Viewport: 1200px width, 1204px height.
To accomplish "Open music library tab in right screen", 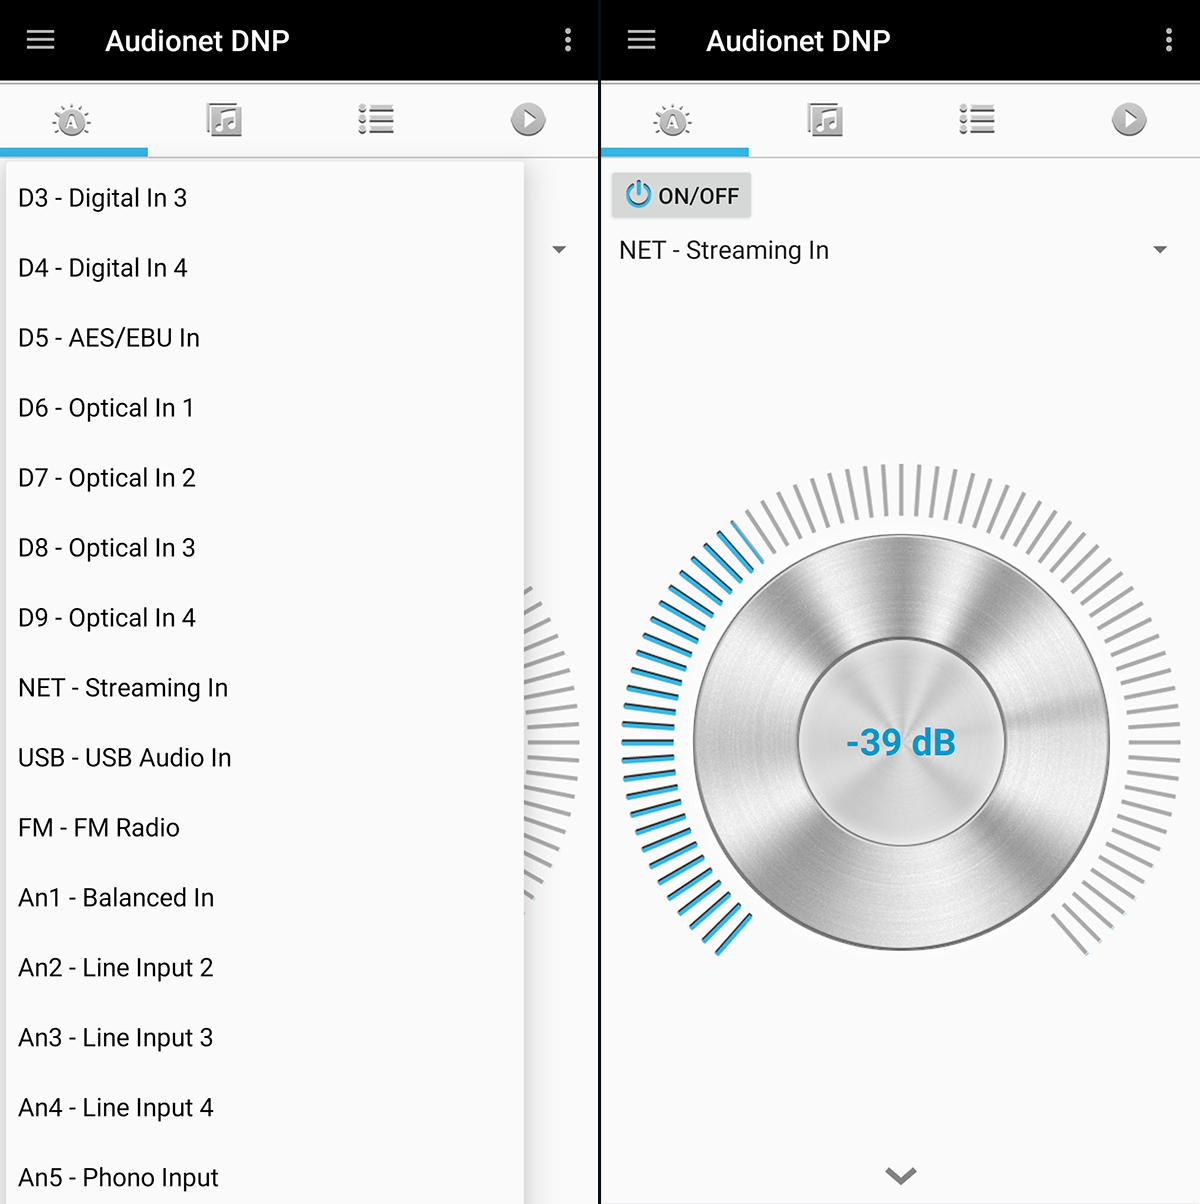I will click(825, 120).
